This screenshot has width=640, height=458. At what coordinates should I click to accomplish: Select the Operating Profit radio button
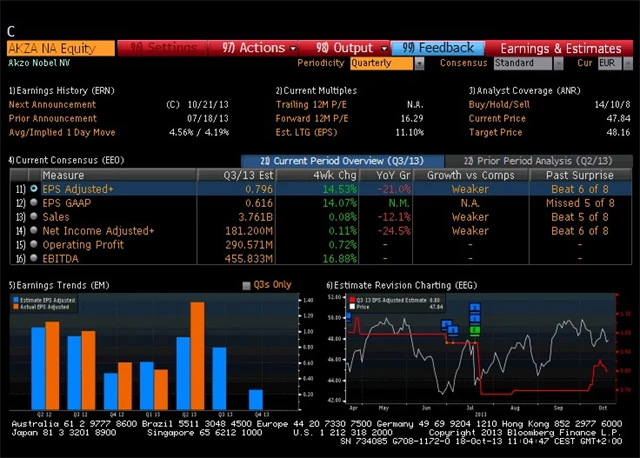pos(34,244)
